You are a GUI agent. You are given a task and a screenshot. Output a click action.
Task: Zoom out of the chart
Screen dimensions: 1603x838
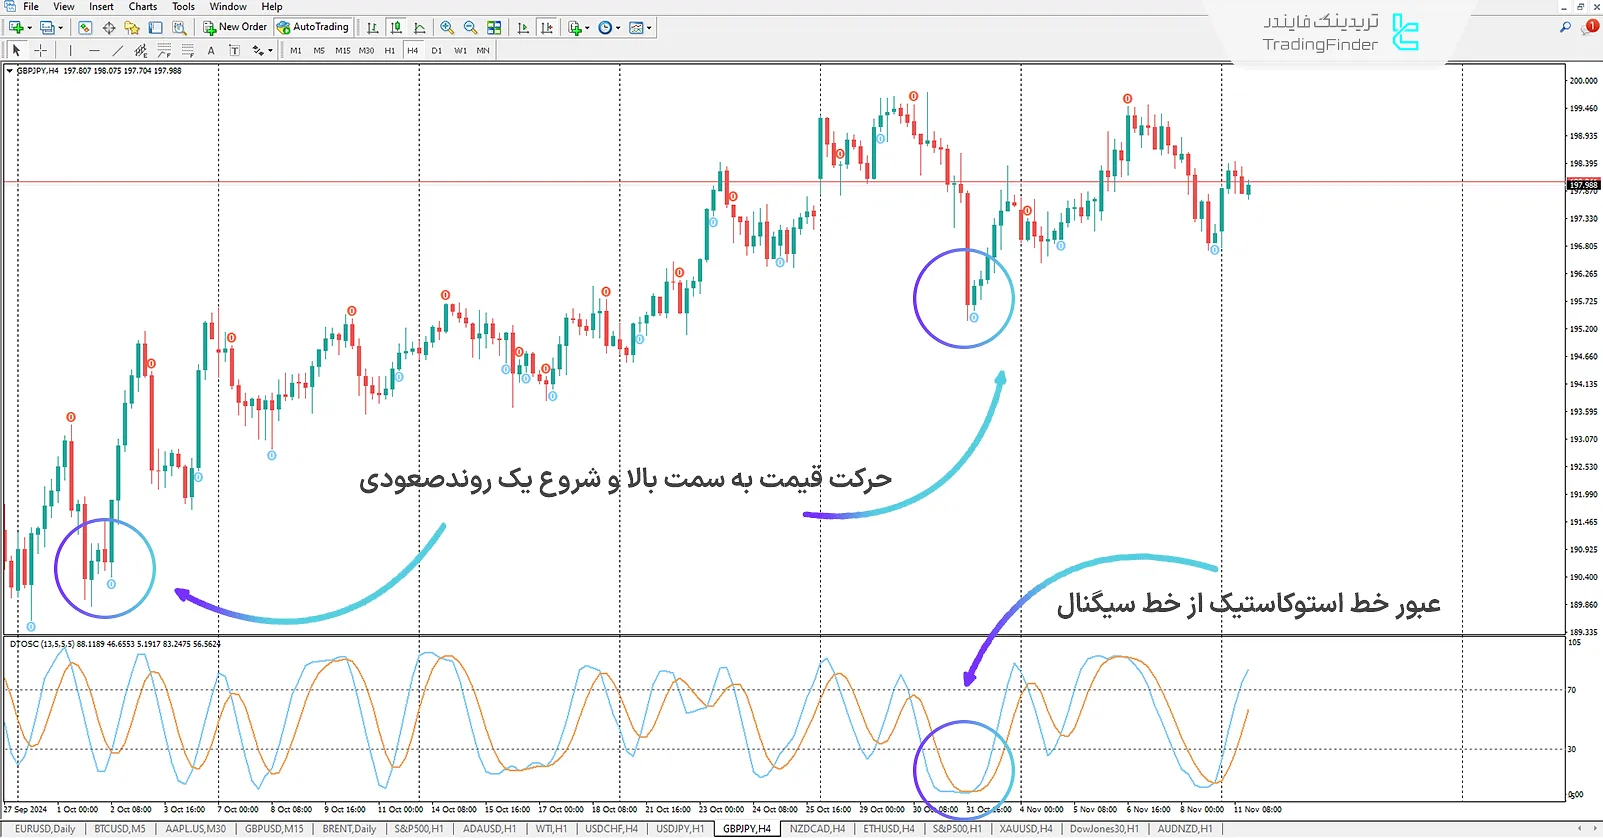click(x=470, y=28)
